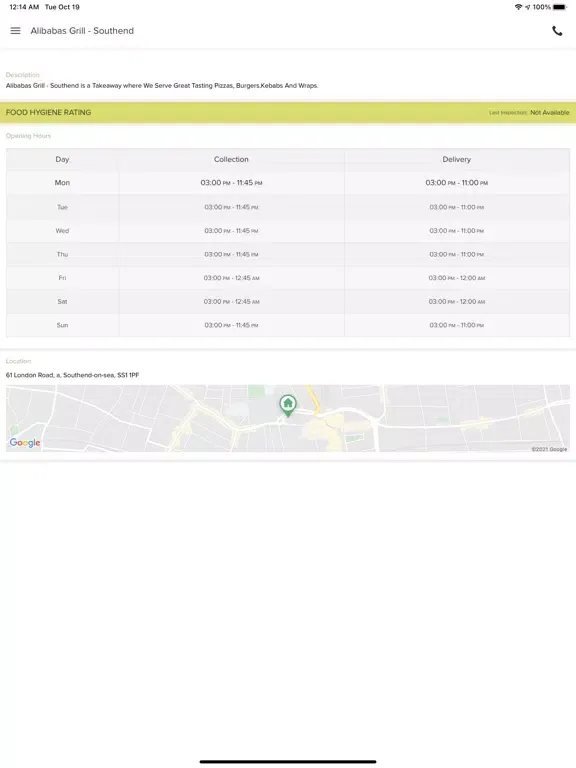Tap the Sat row day cell
The width and height of the screenshot is (576, 768).
coord(62,301)
